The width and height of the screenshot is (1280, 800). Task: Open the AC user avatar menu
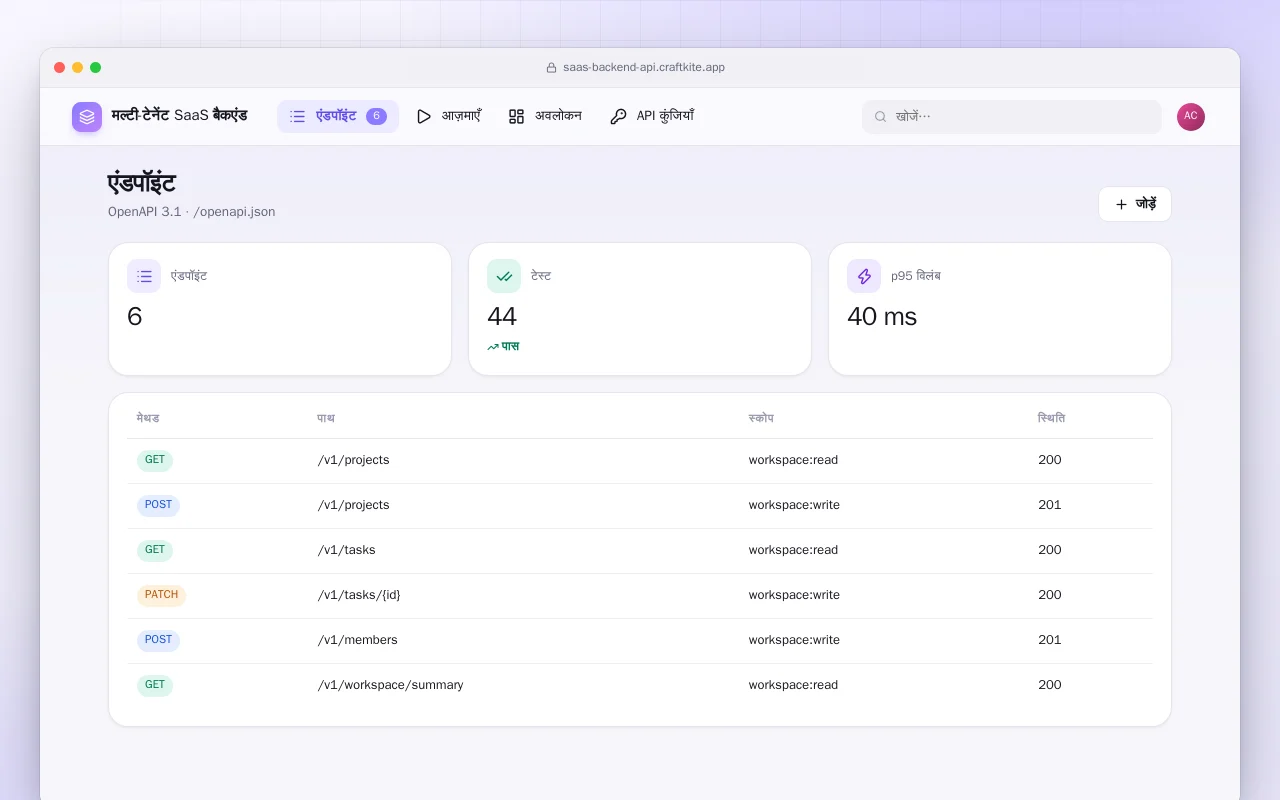(x=1191, y=117)
